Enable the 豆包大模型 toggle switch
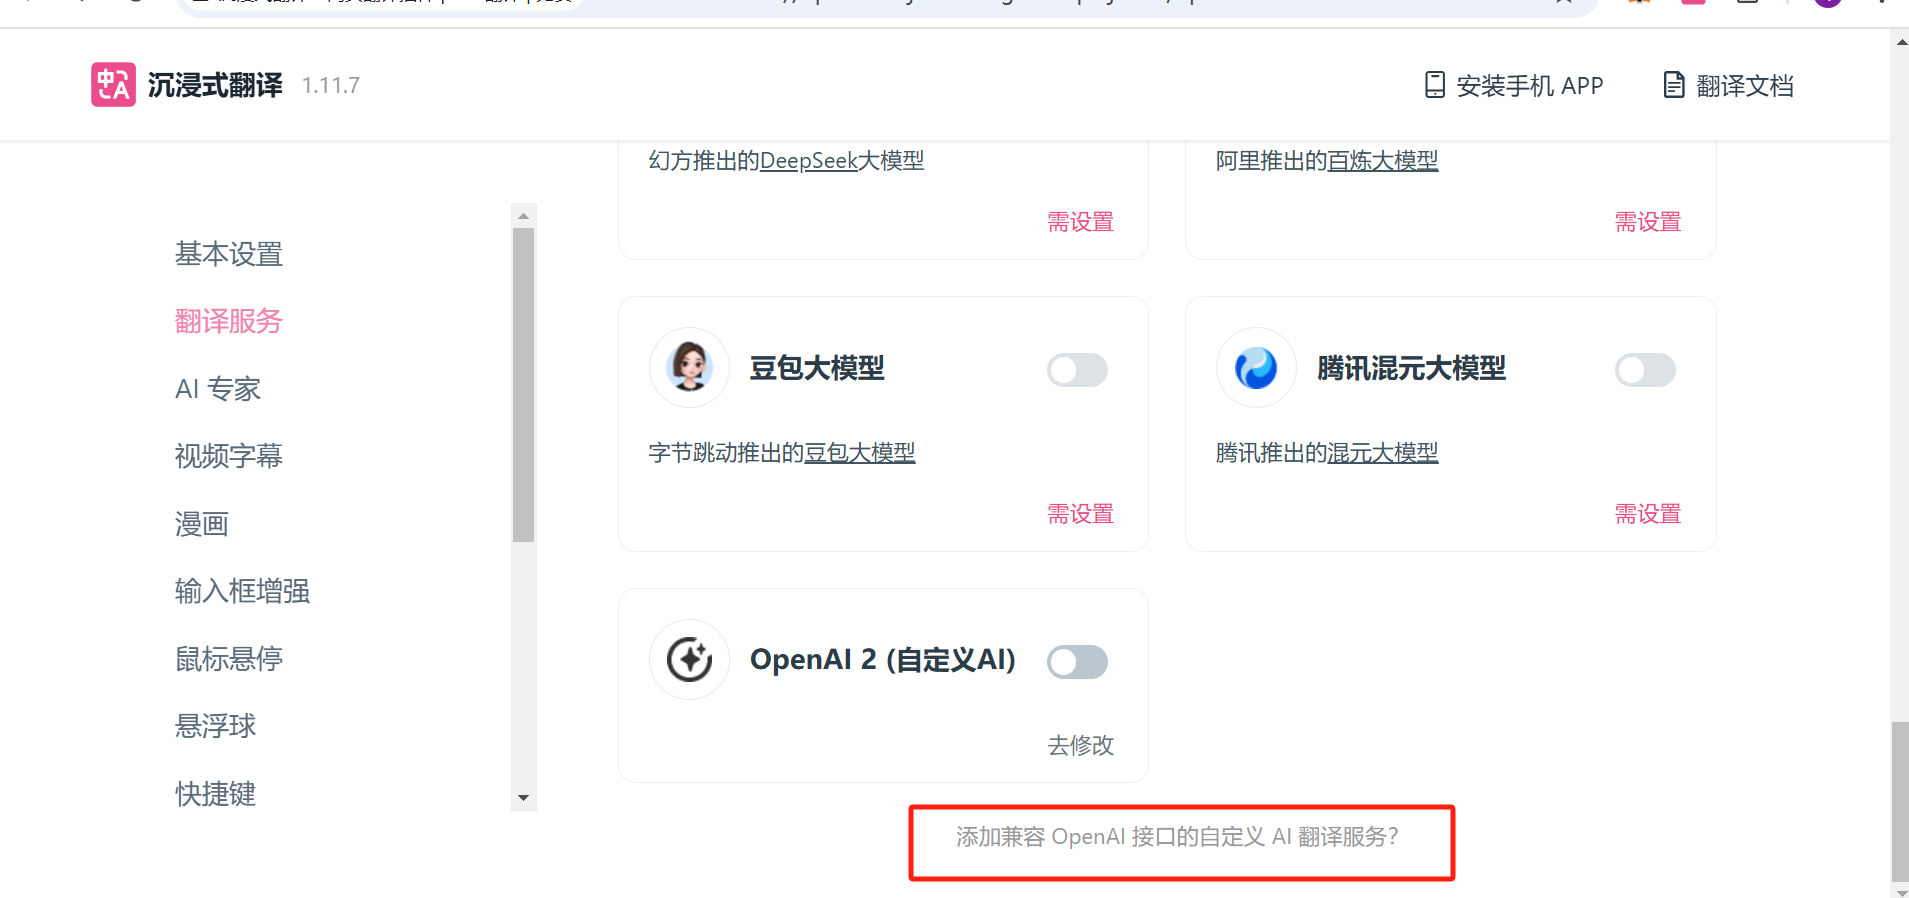Image resolution: width=1909 pixels, height=898 pixels. (x=1077, y=370)
